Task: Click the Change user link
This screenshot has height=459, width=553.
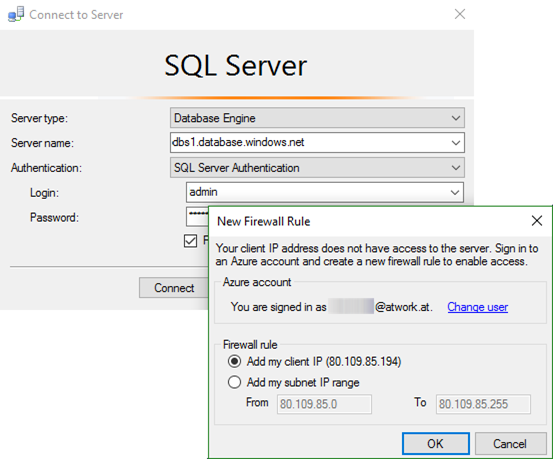Action: (478, 307)
